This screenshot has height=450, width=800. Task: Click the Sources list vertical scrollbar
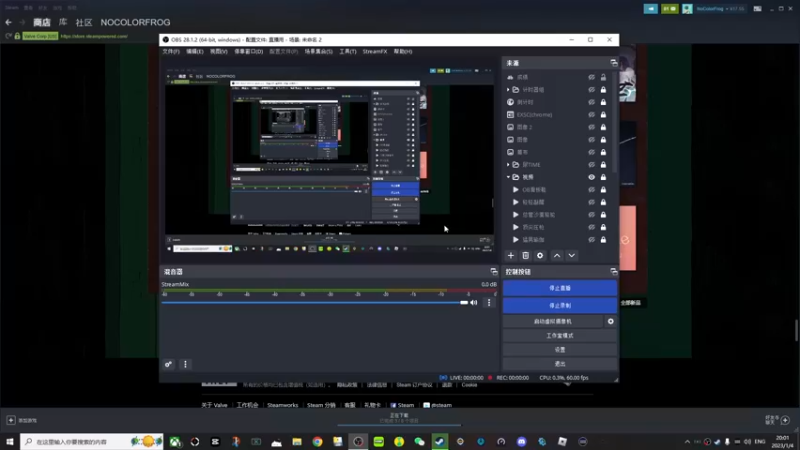(x=615, y=122)
